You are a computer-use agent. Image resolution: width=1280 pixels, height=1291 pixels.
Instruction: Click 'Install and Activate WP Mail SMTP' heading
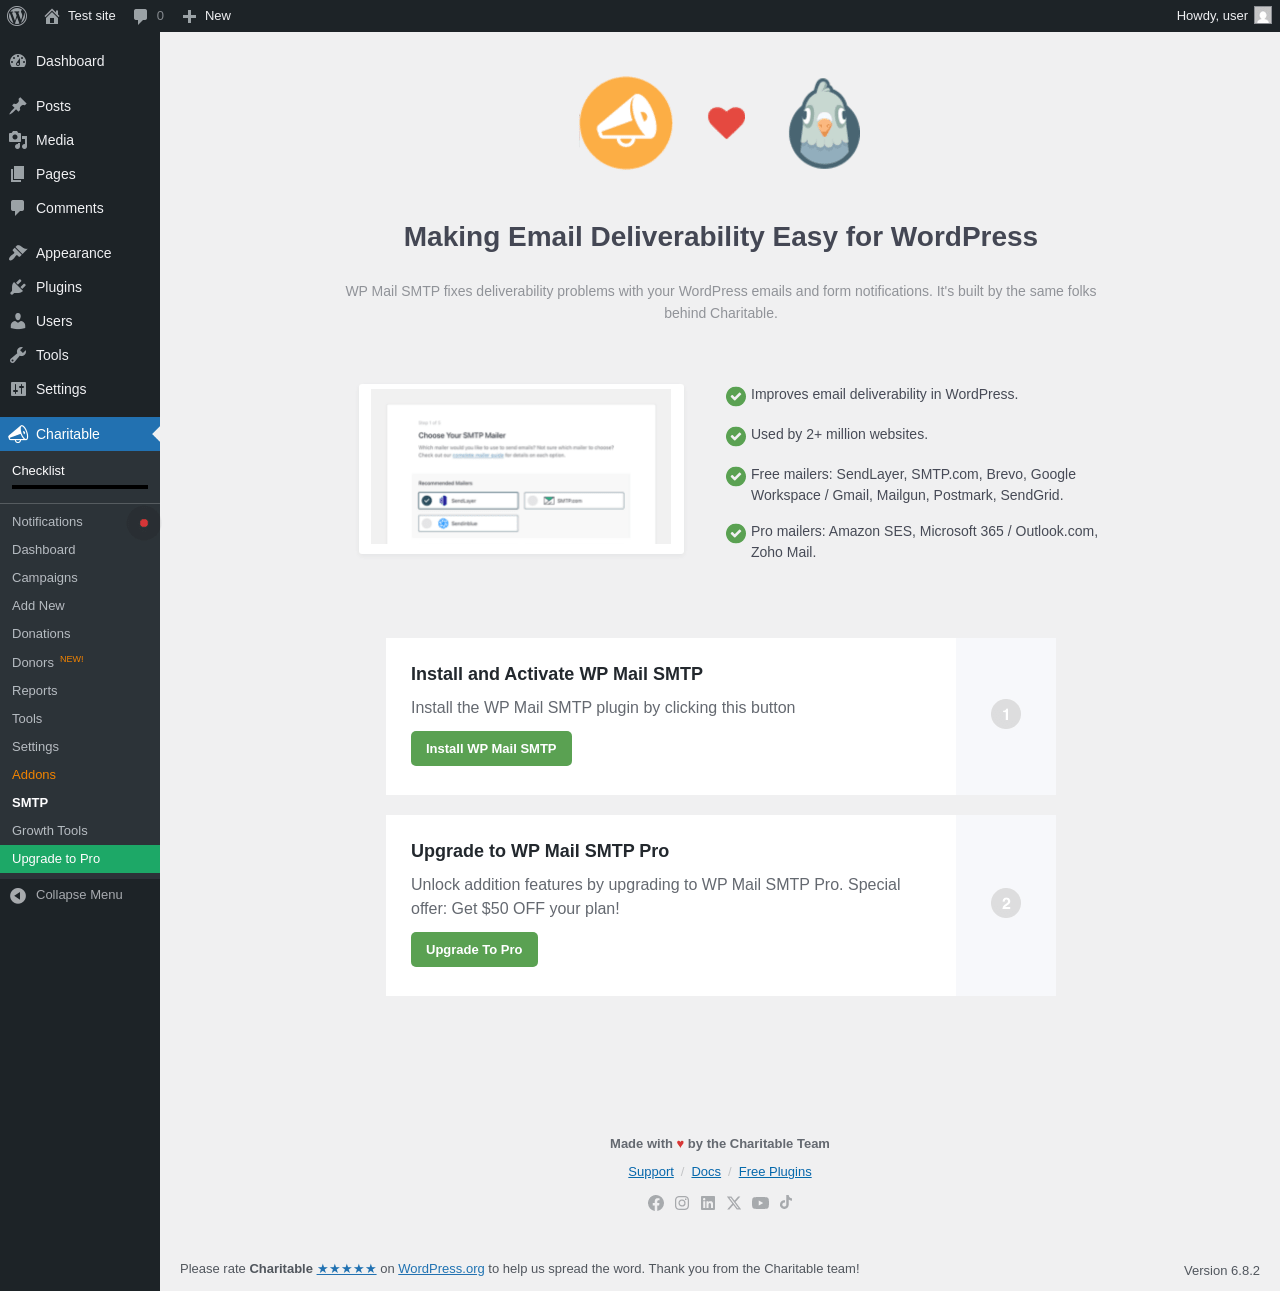pyautogui.click(x=557, y=674)
